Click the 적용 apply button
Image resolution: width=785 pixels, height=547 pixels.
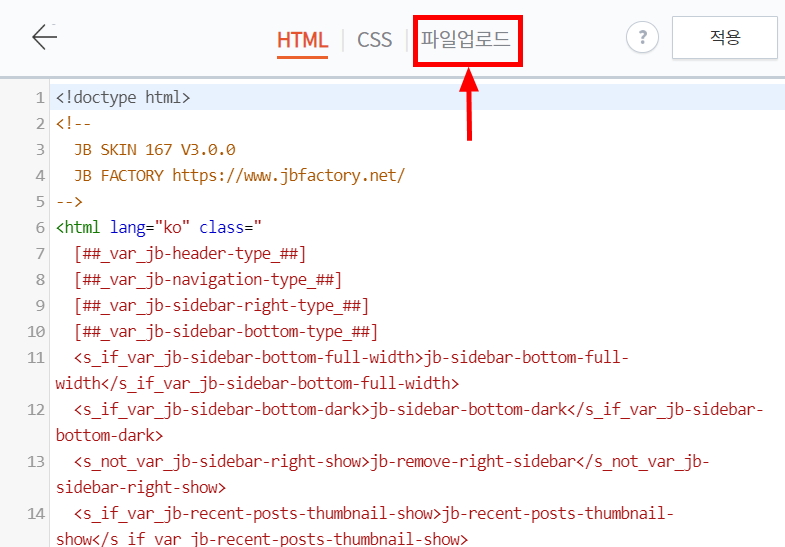coord(724,38)
